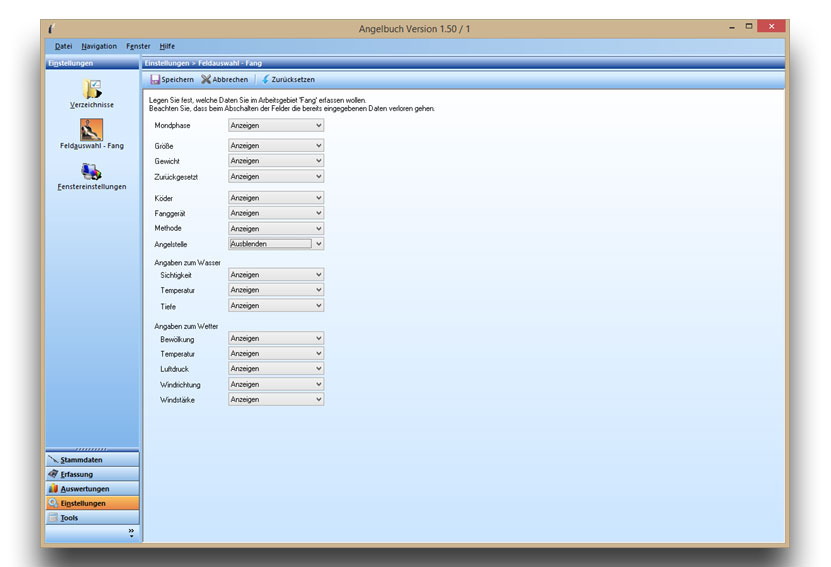Click the Speichern disk icon
The image size is (831, 567).
[x=155, y=79]
